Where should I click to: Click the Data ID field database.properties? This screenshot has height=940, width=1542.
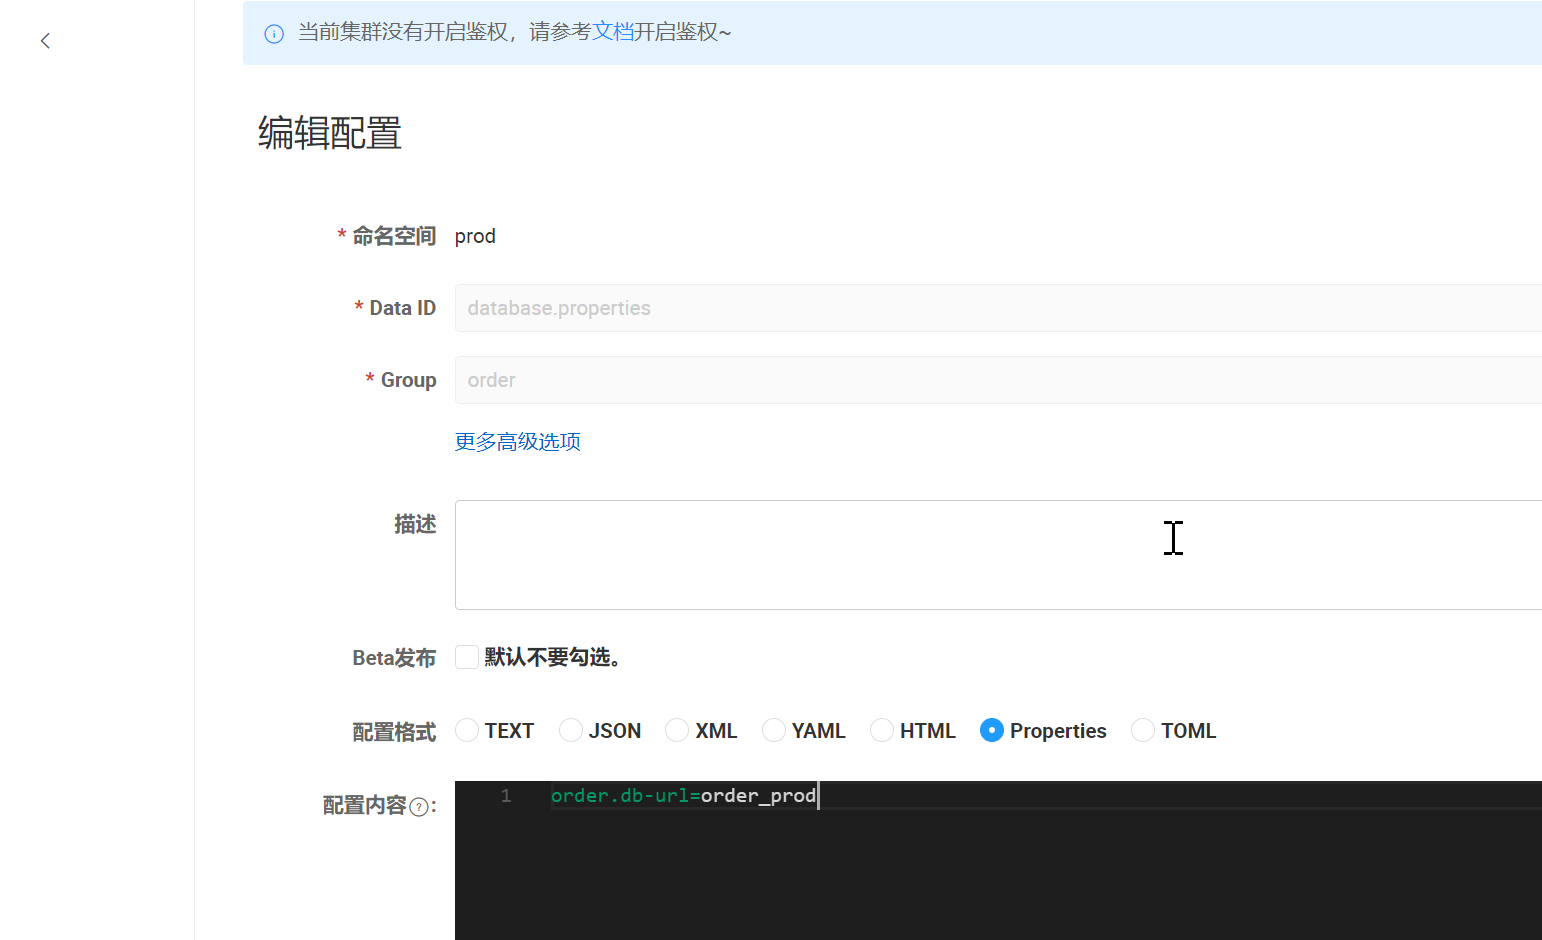point(998,308)
